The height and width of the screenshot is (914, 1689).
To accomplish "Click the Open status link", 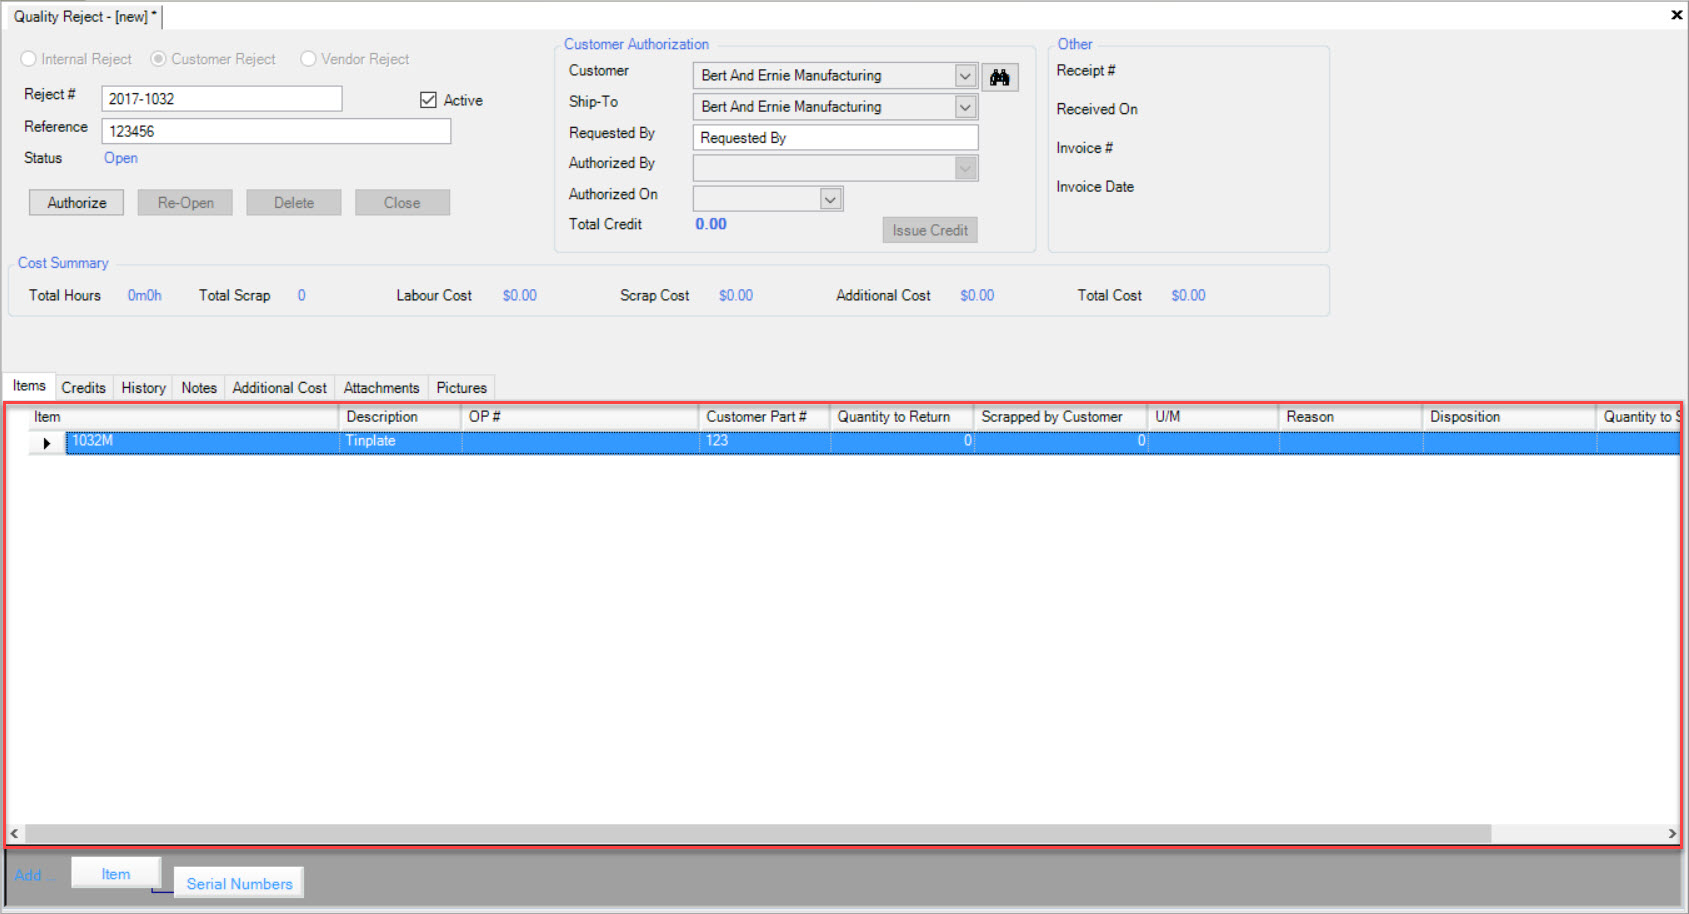I will pos(121,158).
